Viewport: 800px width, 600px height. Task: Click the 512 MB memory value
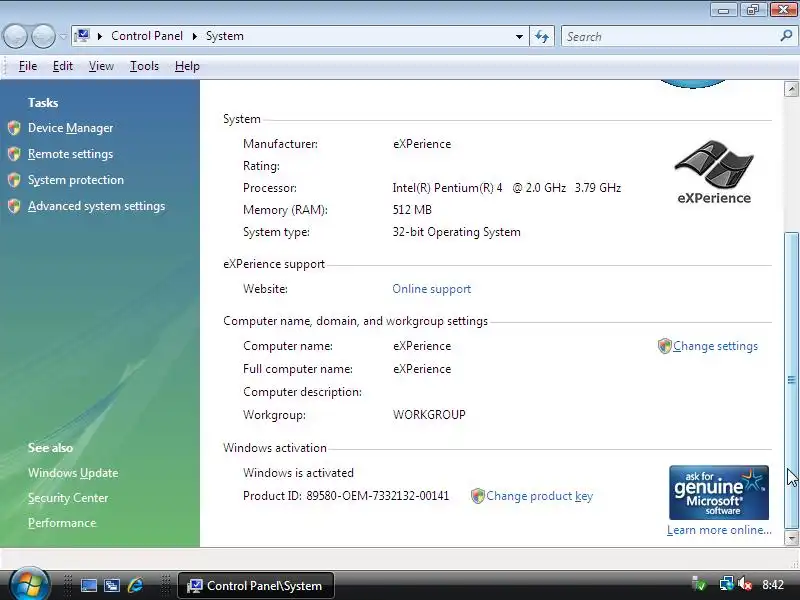412,210
